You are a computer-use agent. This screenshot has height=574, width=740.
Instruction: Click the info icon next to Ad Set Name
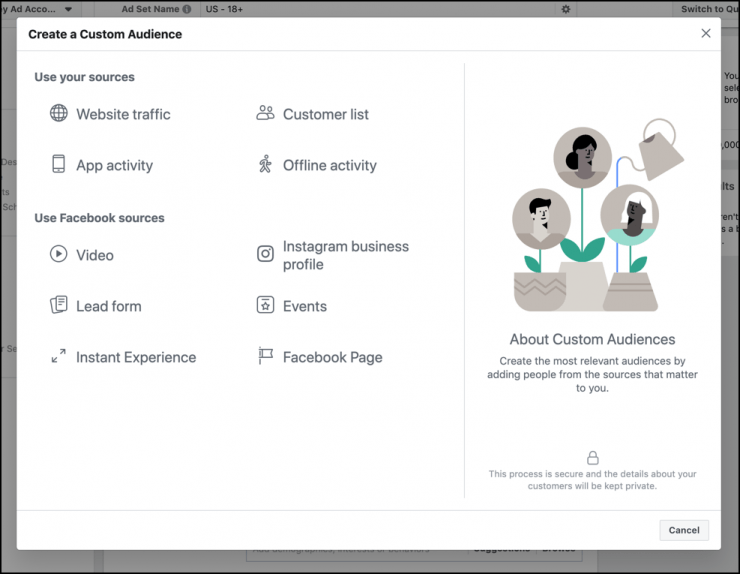[187, 9]
